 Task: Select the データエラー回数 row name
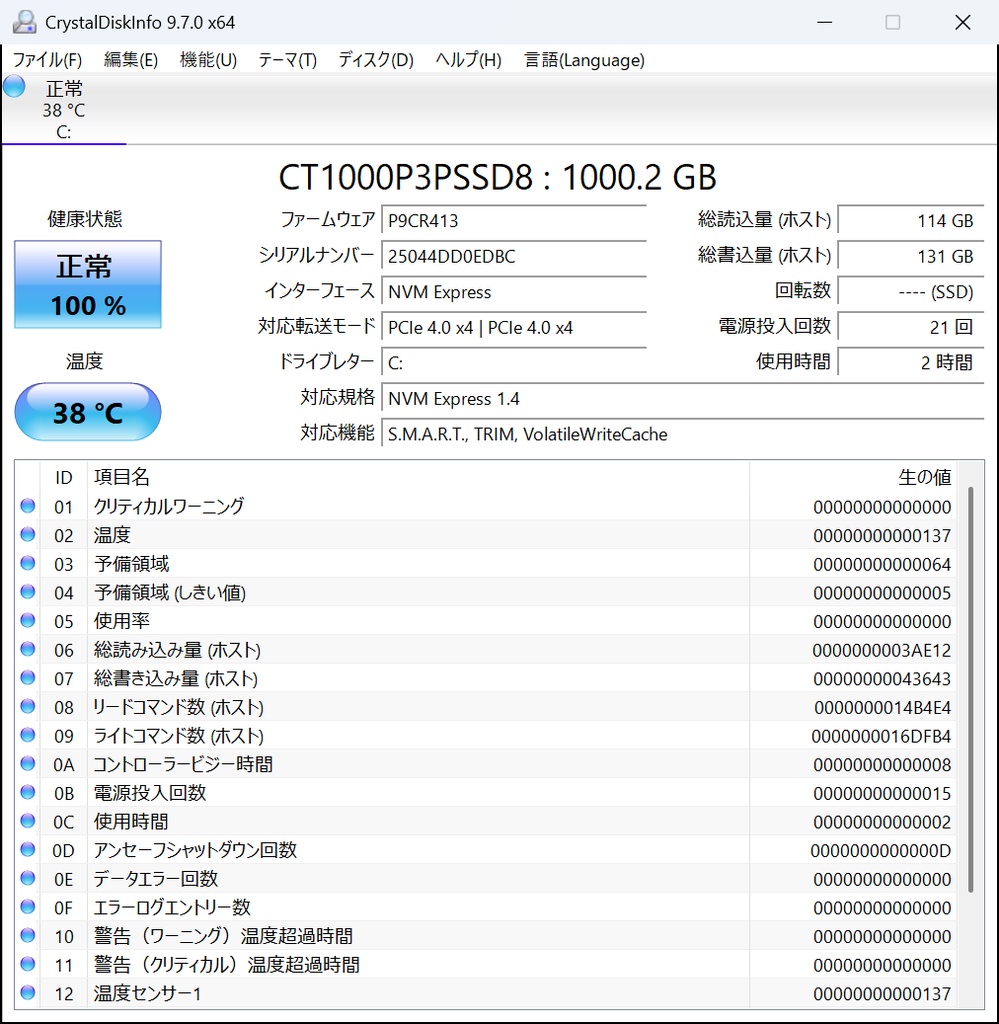coord(155,878)
